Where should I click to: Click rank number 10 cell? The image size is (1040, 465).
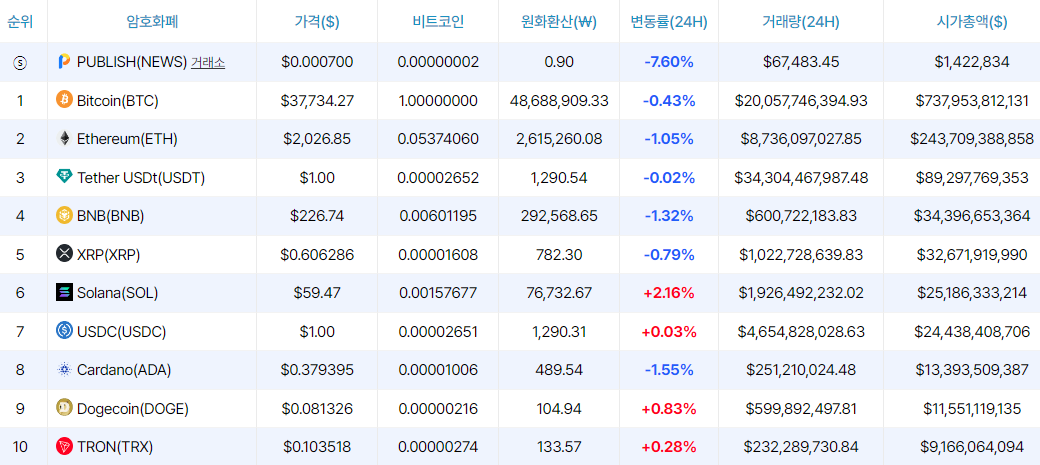coord(20,447)
